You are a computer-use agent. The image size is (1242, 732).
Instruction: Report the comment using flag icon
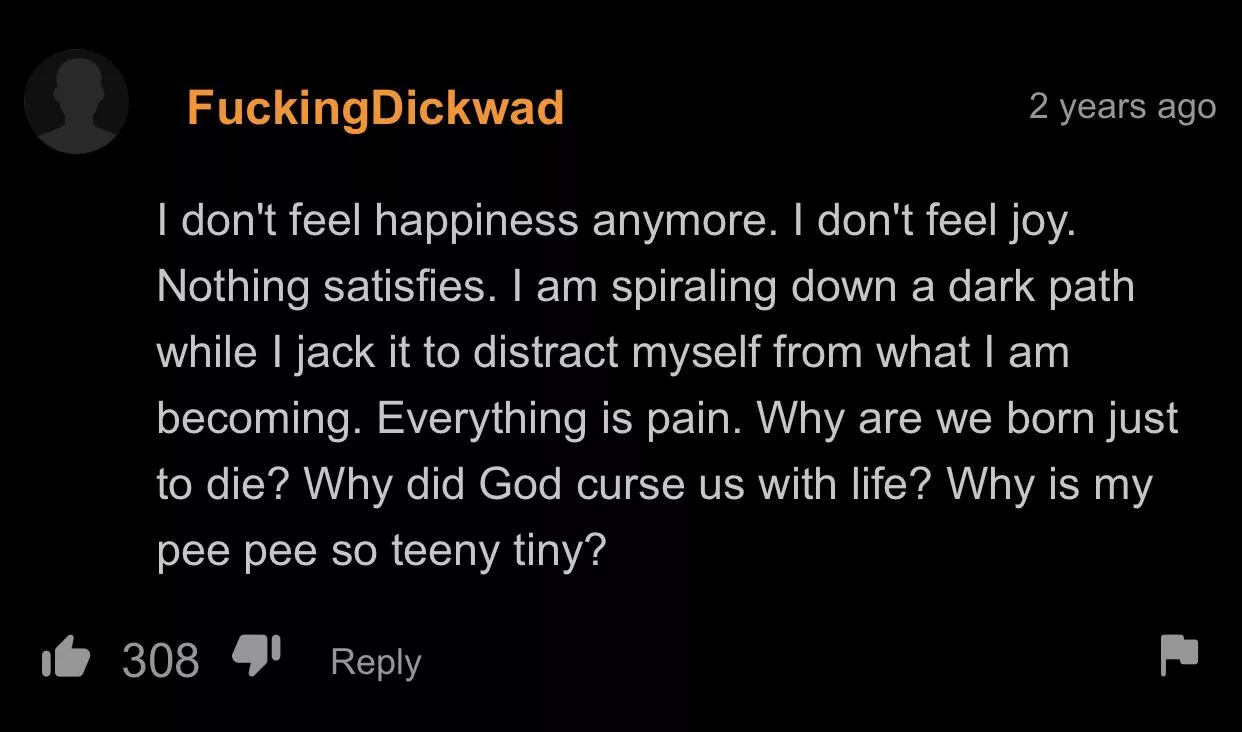click(1178, 656)
